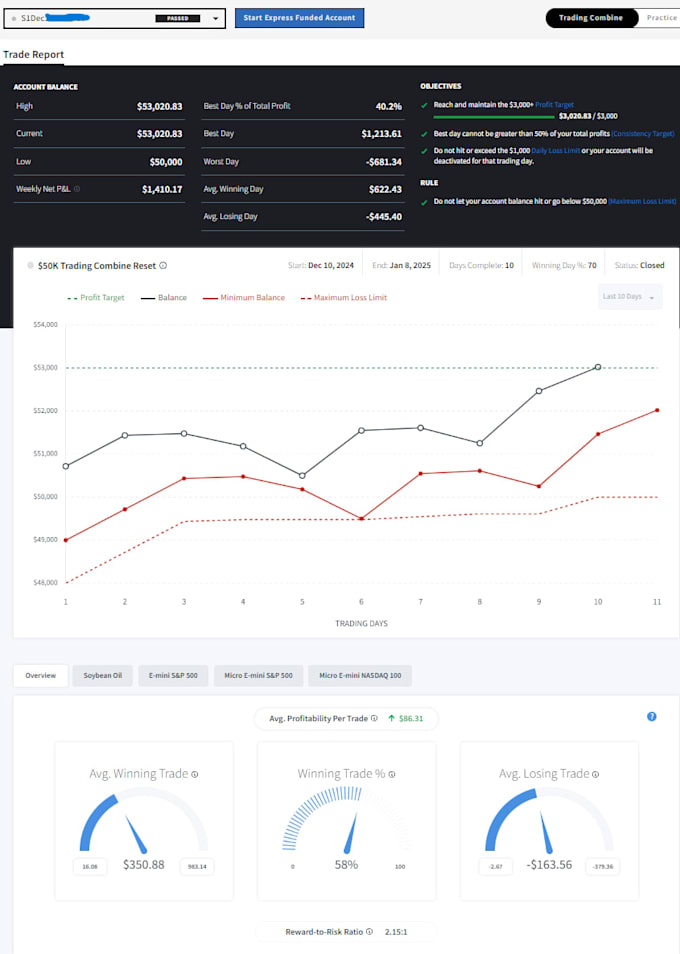Click info icon next to Reward-to-Risk Ratio
Viewport: 680px width, 954px height.
pyautogui.click(x=369, y=931)
